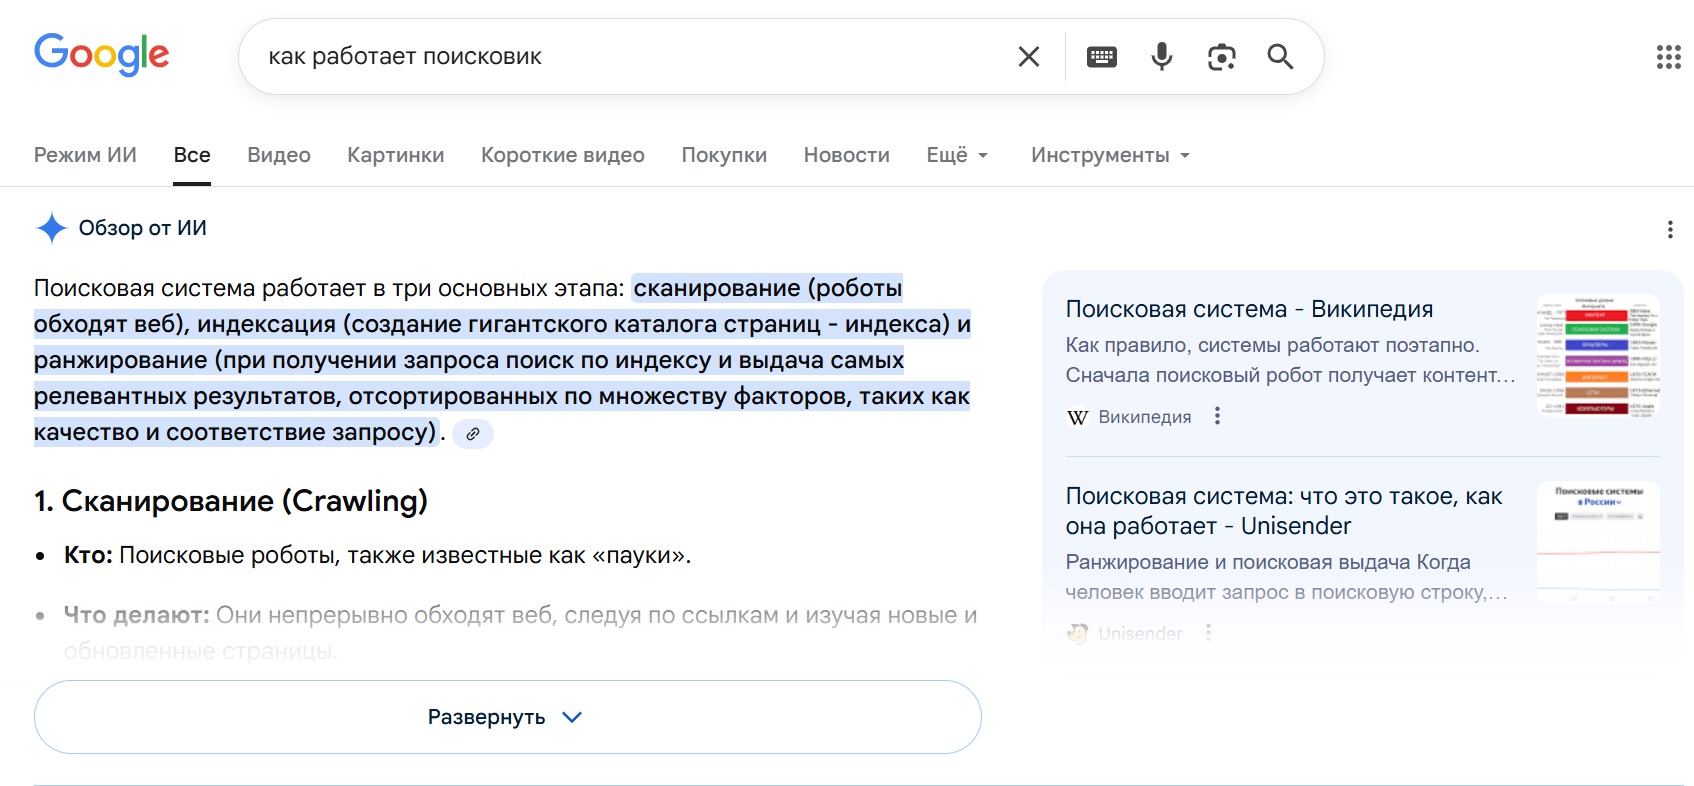The width and height of the screenshot is (1694, 786).
Task: Switch to the Видео tab
Action: tap(279, 155)
